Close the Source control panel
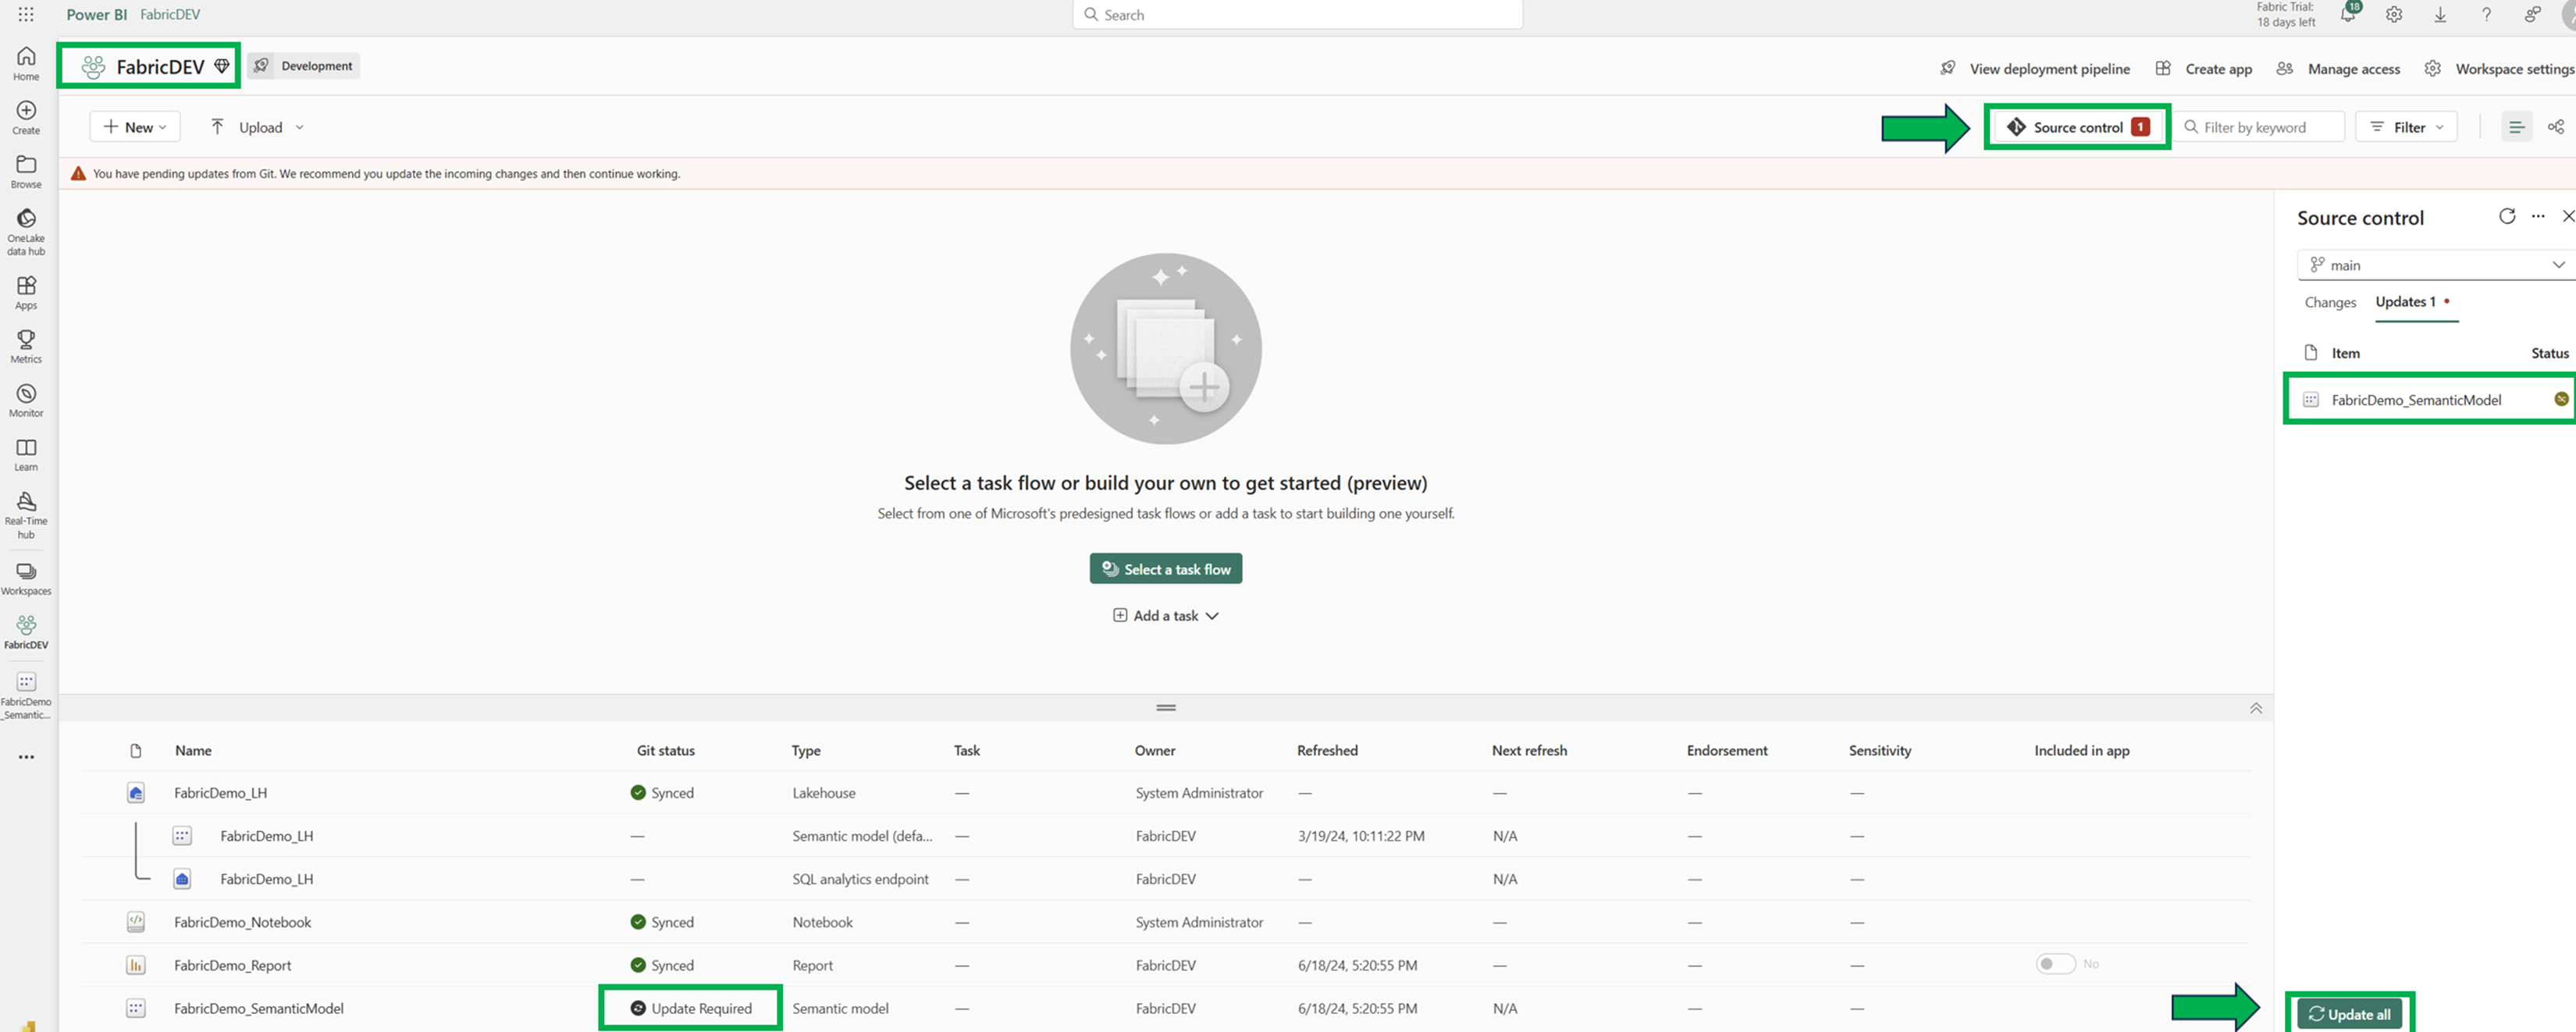 click(x=2567, y=216)
